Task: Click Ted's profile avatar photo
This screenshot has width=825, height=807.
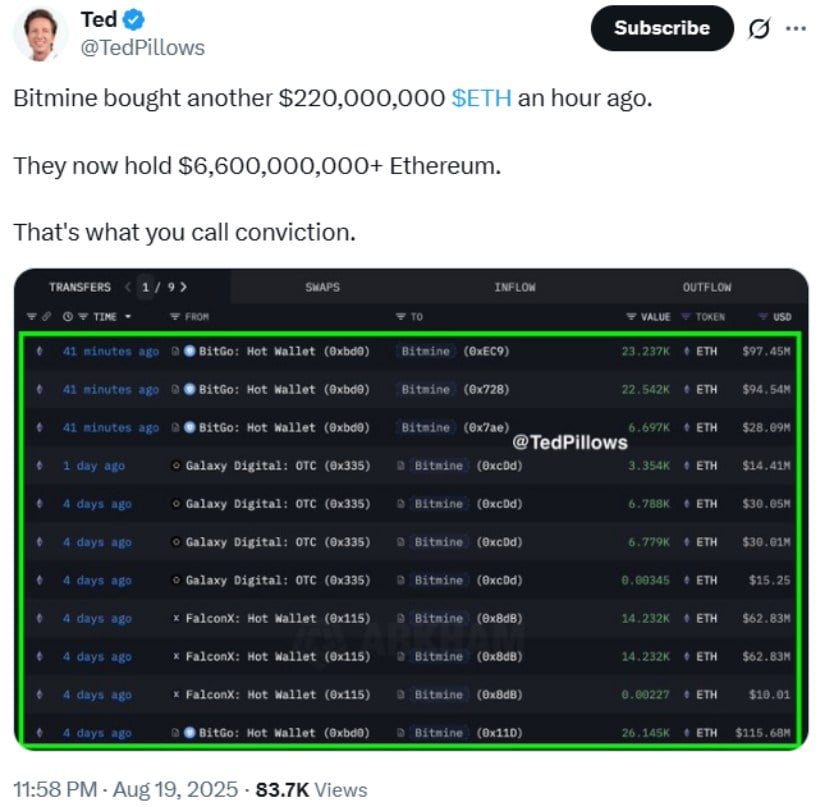Action: [40, 34]
